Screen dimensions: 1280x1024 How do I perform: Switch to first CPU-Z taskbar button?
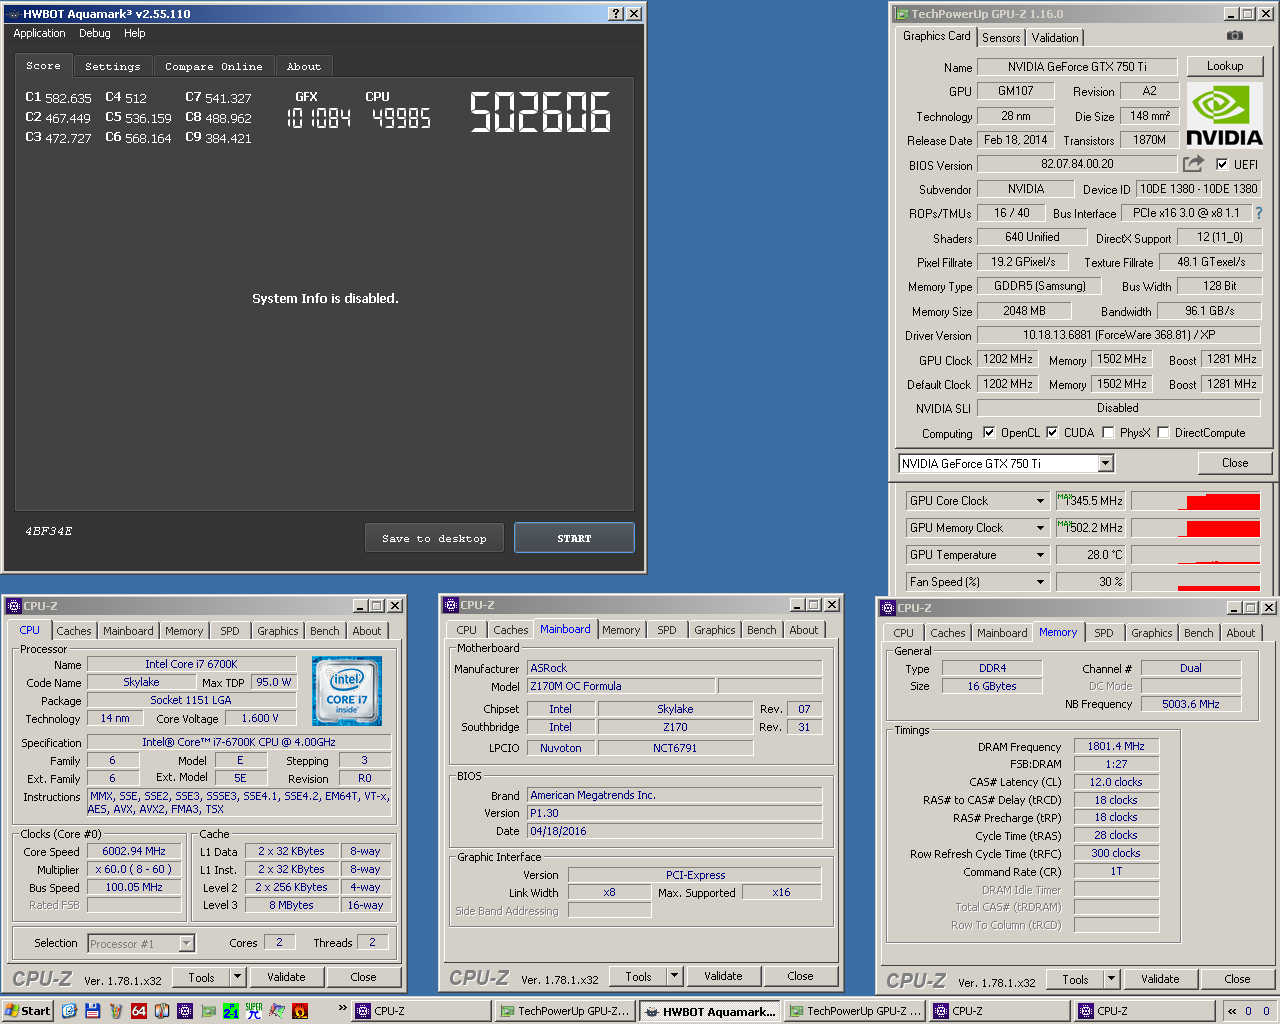click(421, 1011)
